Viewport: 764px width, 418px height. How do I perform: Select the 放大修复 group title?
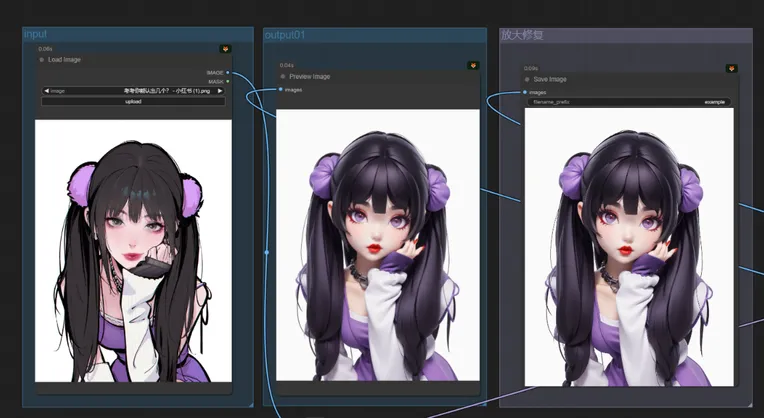(522, 35)
